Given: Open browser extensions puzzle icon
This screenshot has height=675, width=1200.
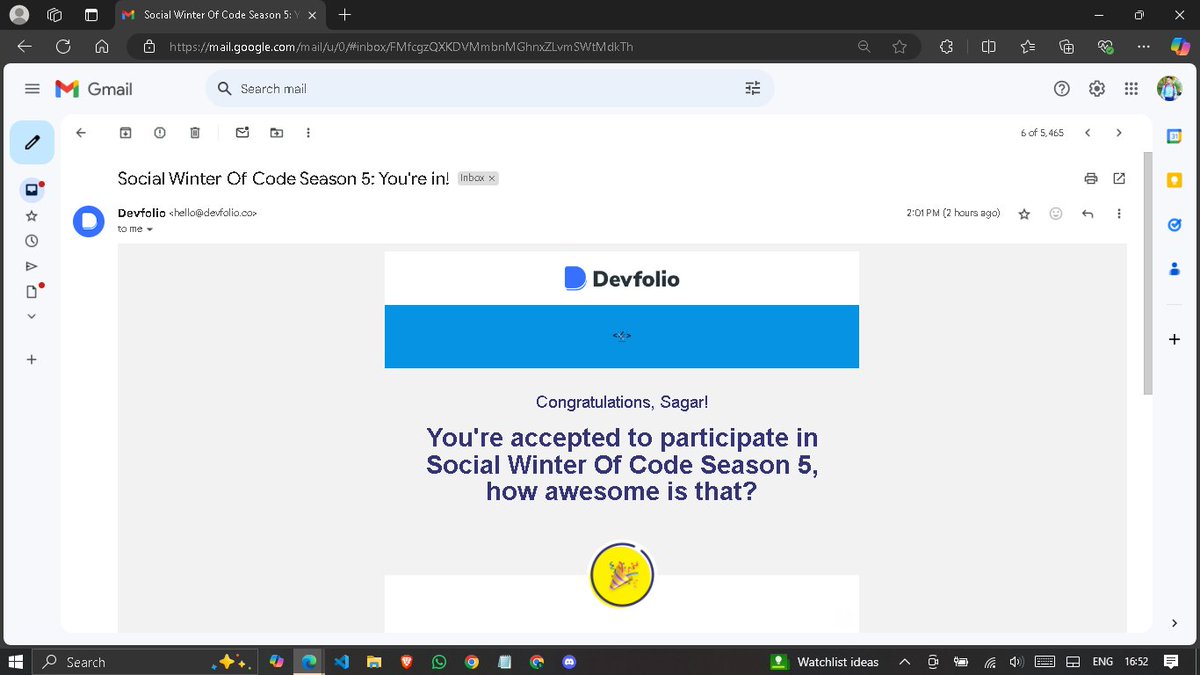Looking at the screenshot, I should [x=947, y=46].
